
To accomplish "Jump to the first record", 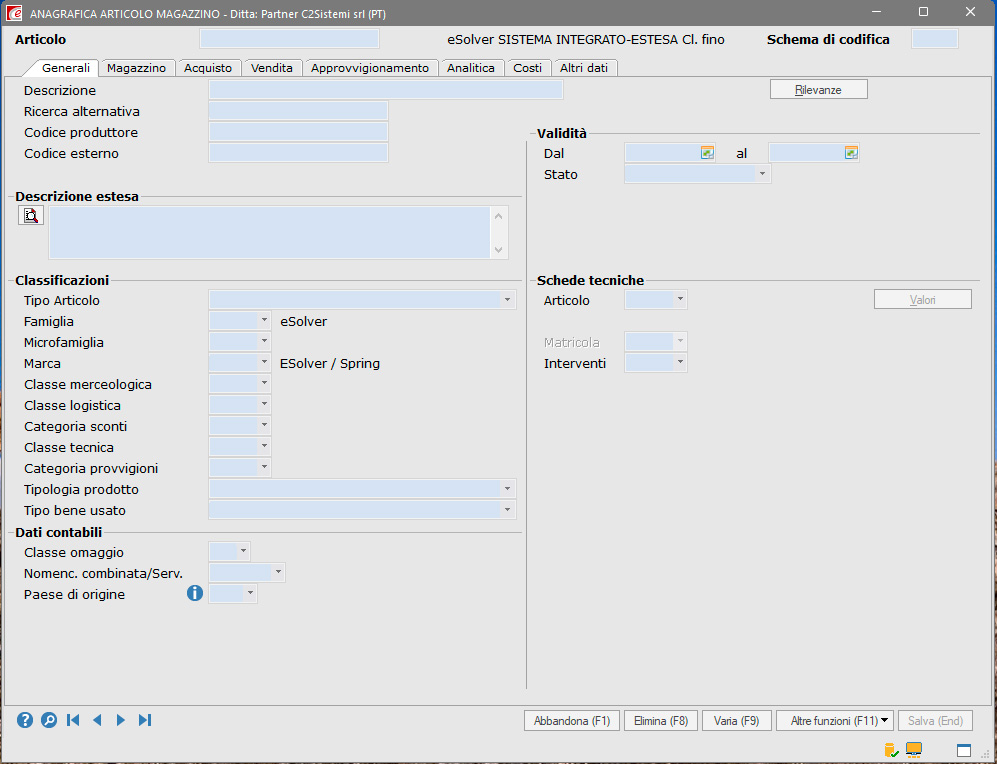I will point(73,720).
